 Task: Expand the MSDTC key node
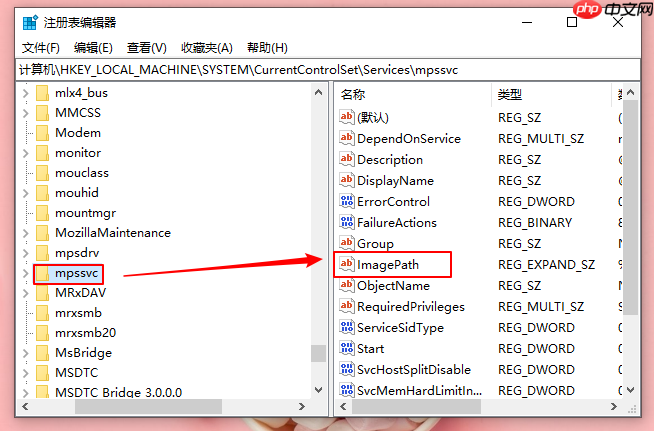(x=25, y=373)
